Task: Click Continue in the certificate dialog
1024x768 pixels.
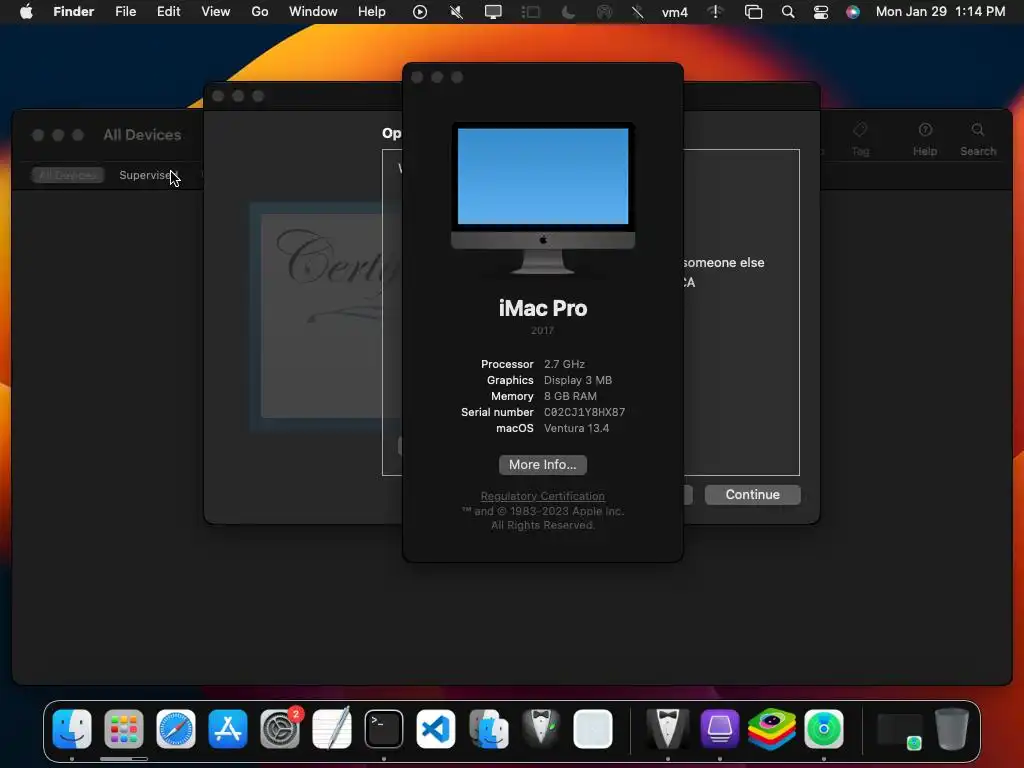Action: (x=752, y=494)
